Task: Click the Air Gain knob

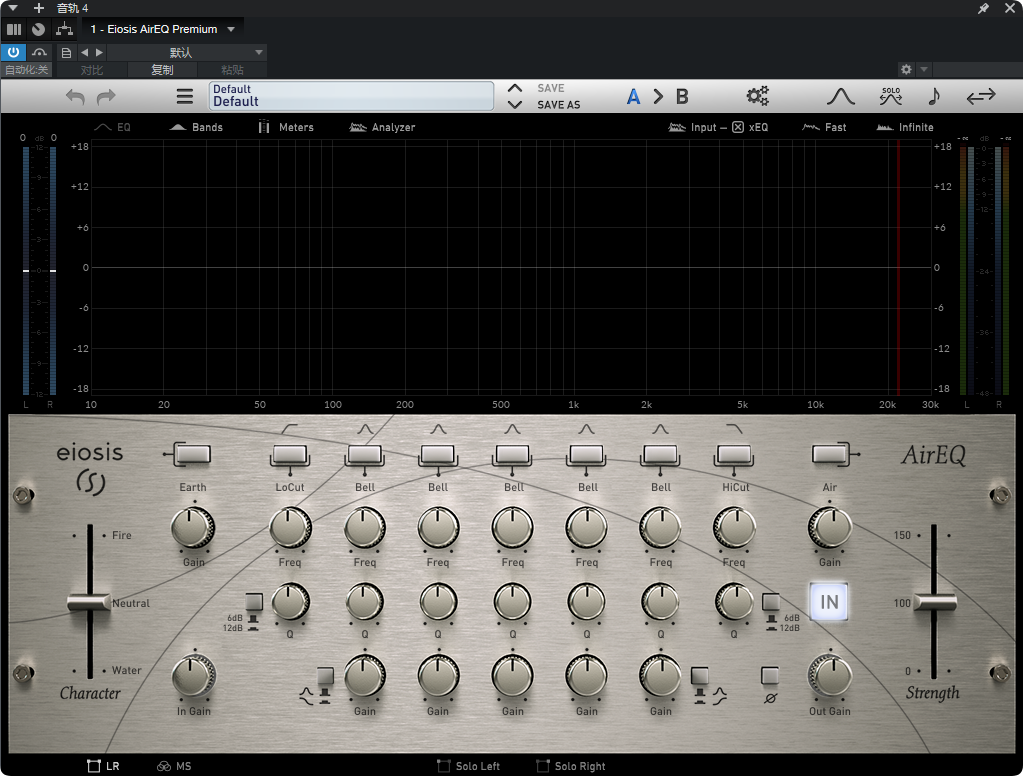Action: 830,527
